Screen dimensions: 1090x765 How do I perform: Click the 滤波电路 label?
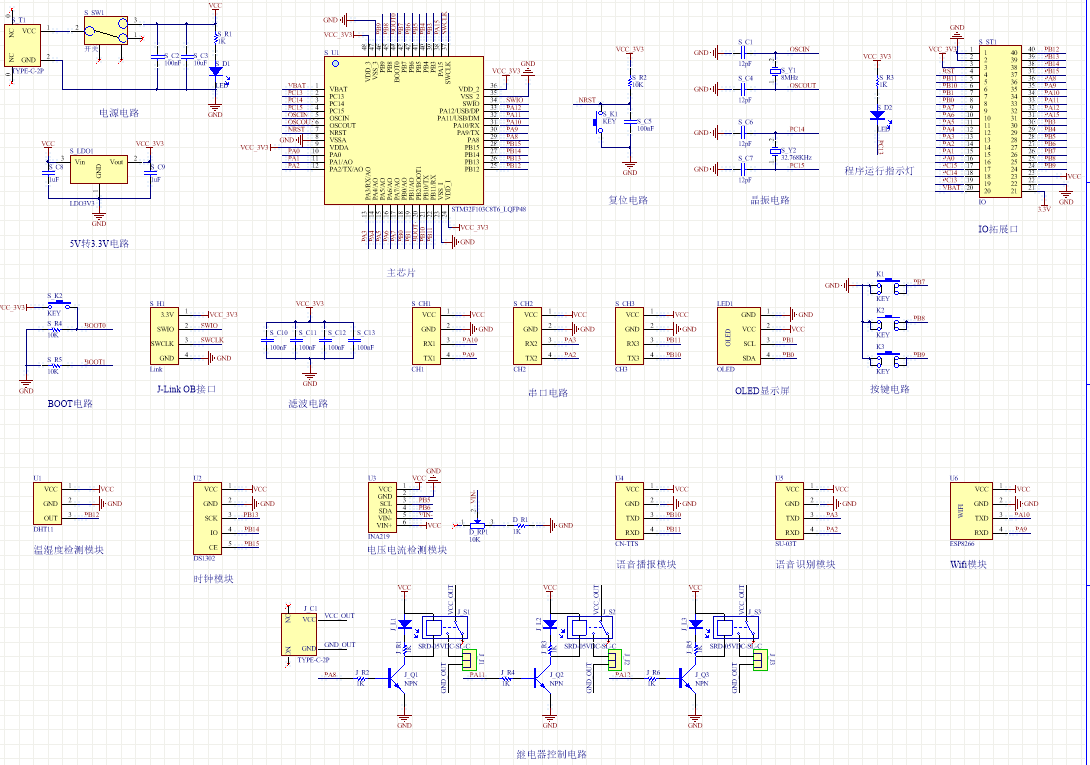point(308,403)
